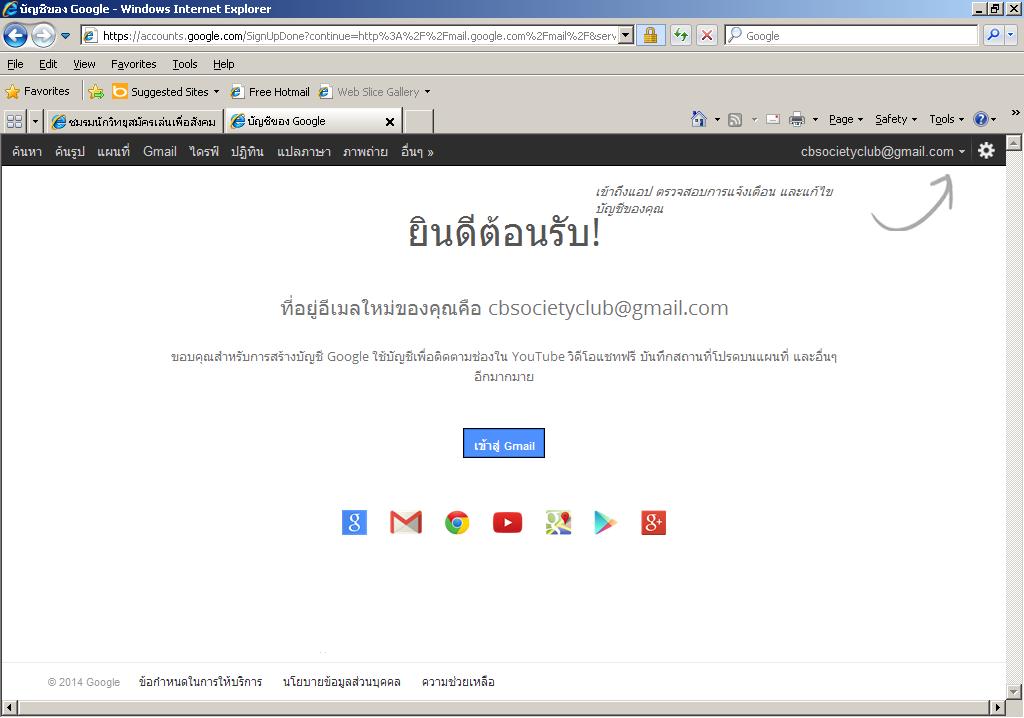Image resolution: width=1024 pixels, height=718 pixels.
Task: Click the security lock icon in address bar
Action: tap(650, 35)
